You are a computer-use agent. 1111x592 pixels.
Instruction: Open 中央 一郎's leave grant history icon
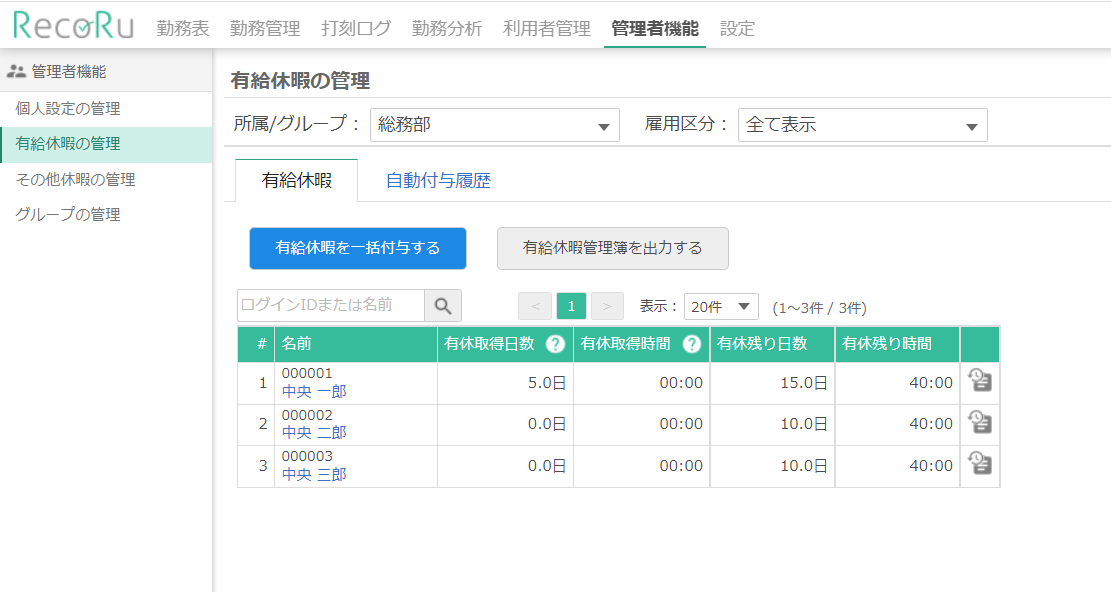pyautogui.click(x=980, y=381)
